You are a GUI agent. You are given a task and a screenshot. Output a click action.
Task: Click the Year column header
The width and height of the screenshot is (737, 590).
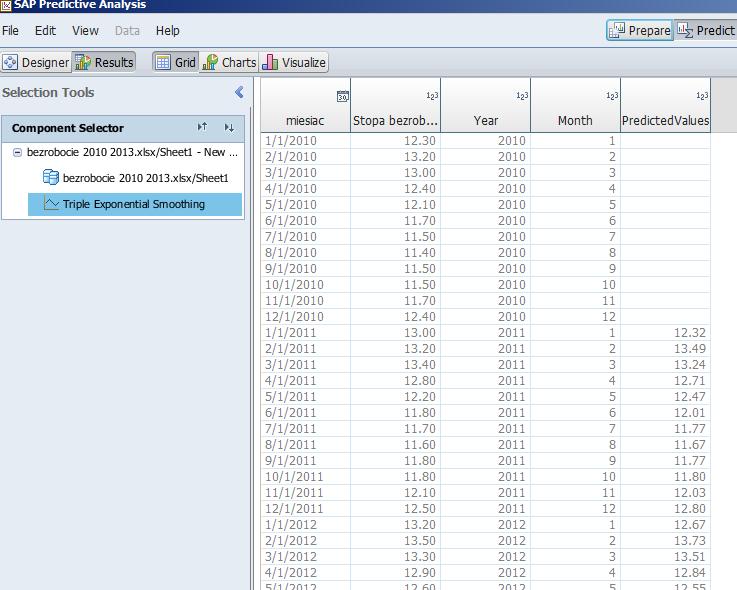point(486,105)
